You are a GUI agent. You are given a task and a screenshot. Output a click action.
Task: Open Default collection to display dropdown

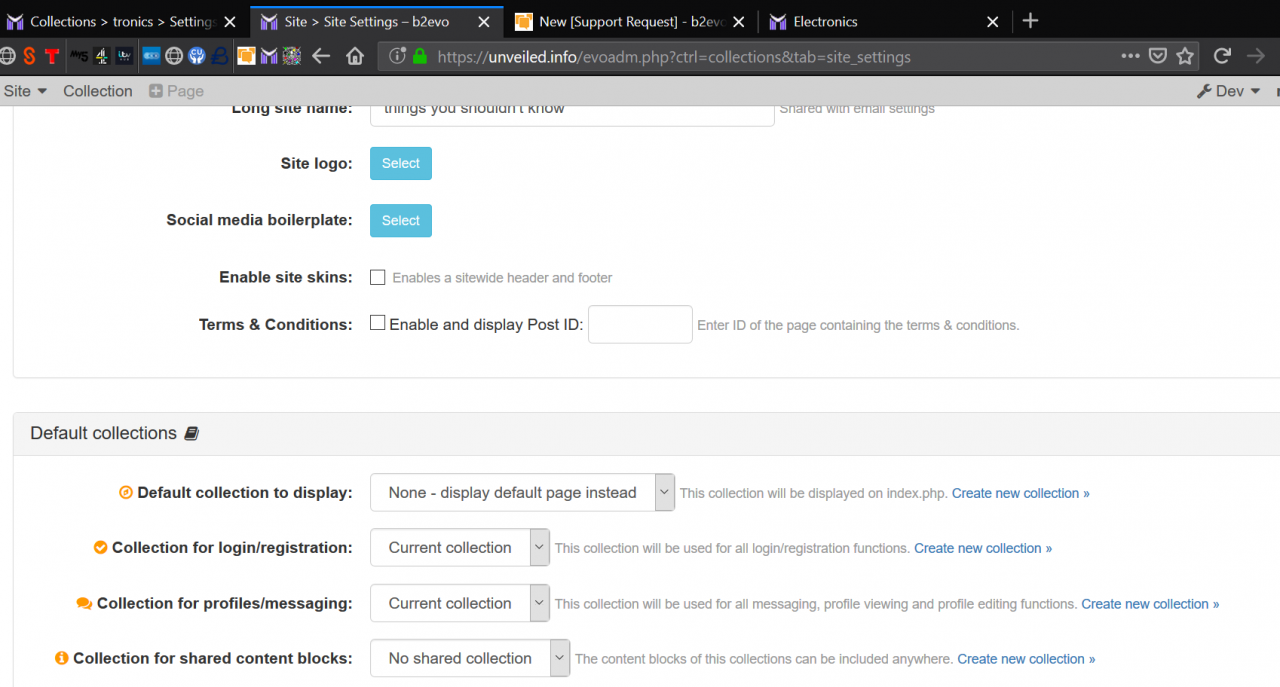[522, 492]
